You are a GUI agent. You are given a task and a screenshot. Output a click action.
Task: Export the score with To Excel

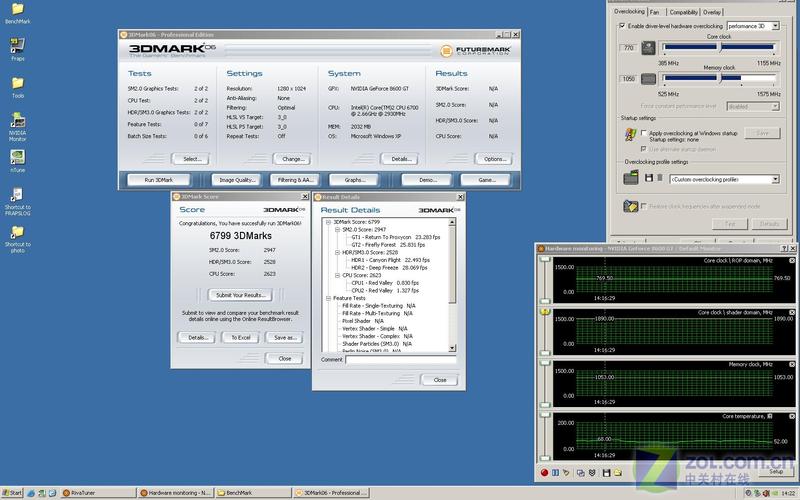tap(241, 337)
